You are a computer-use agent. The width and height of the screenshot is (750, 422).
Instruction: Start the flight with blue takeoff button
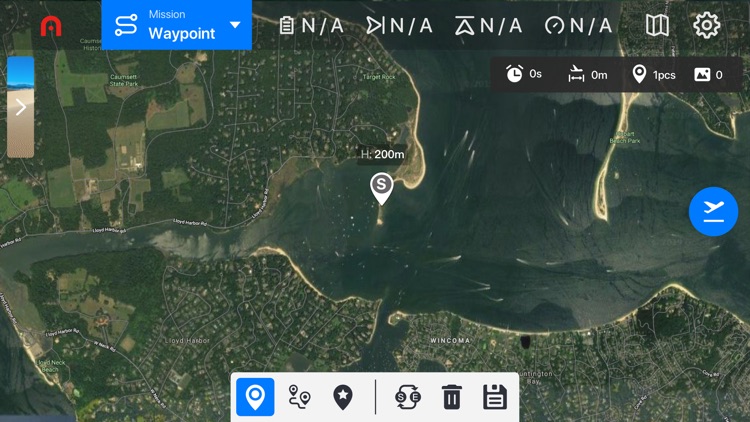tap(713, 211)
